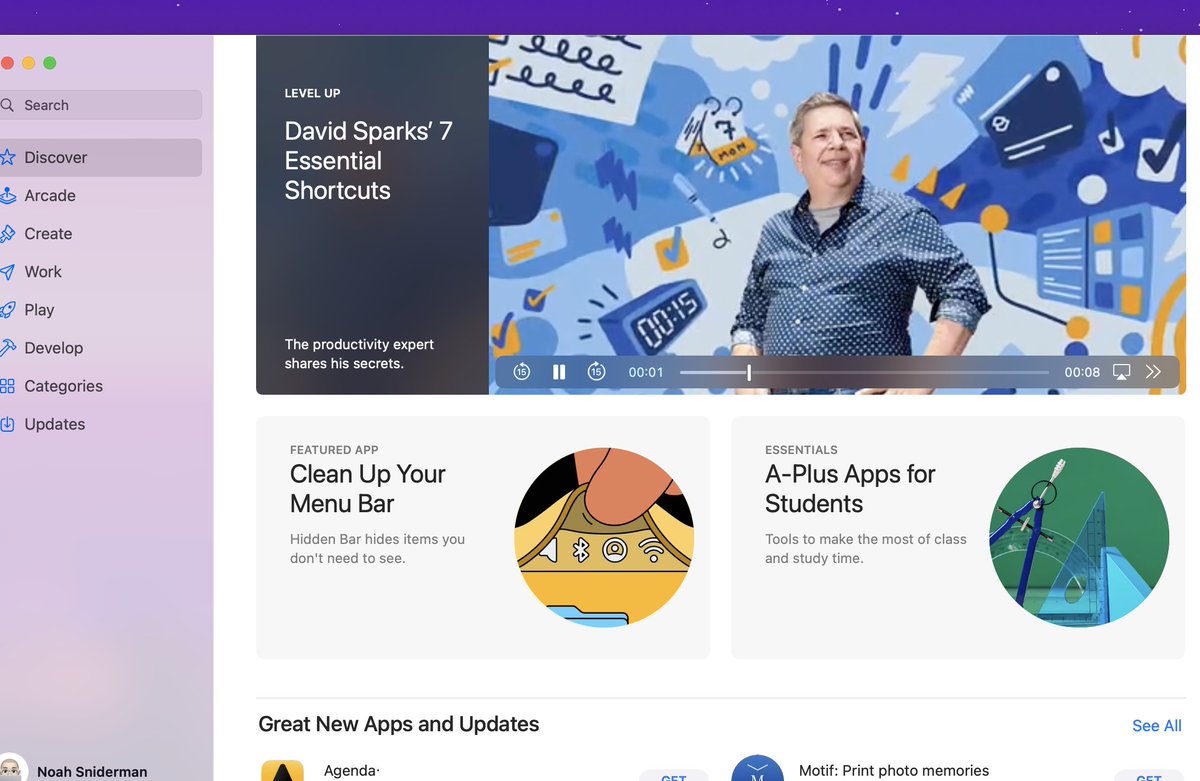
Task: Open the Discover section
Action: [101, 157]
